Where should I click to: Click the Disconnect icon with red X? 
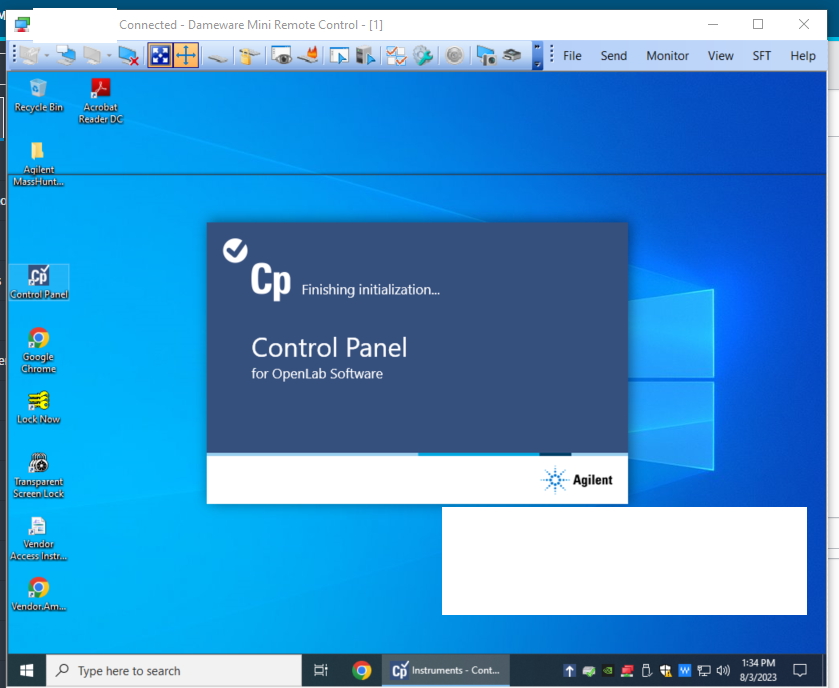tap(128, 56)
